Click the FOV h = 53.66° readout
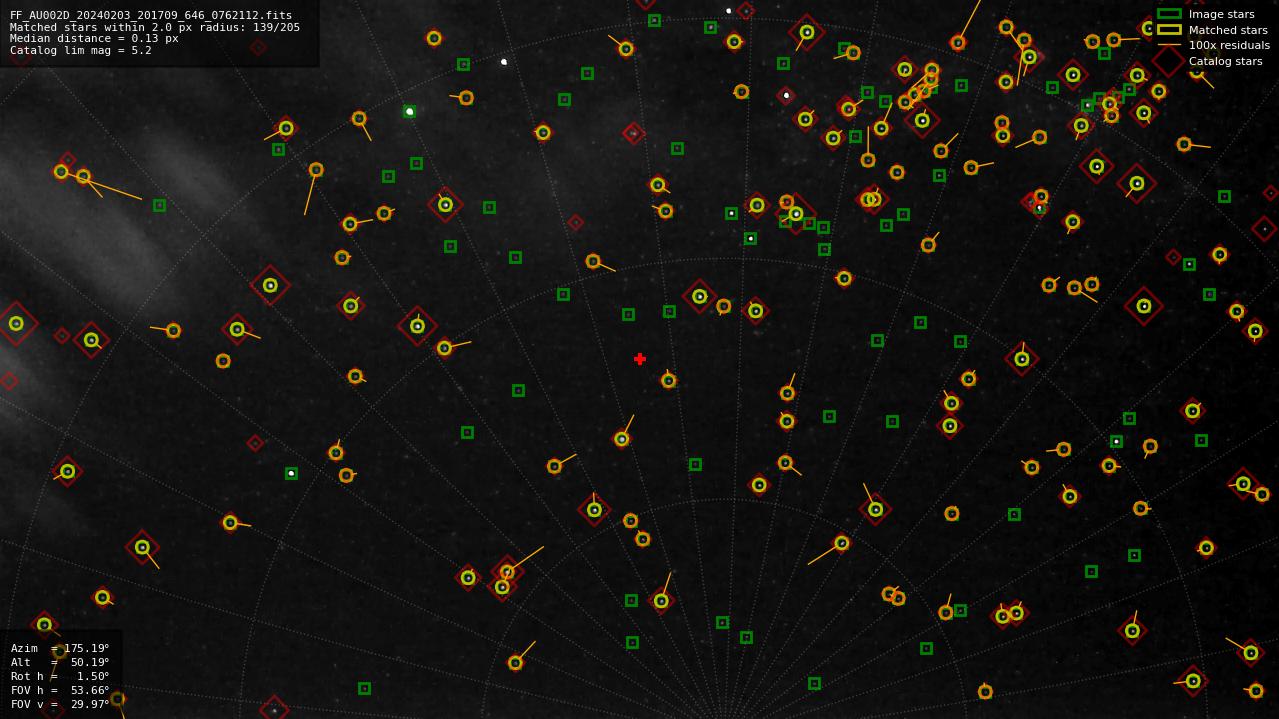The image size is (1279, 719). pyautogui.click(x=60, y=690)
